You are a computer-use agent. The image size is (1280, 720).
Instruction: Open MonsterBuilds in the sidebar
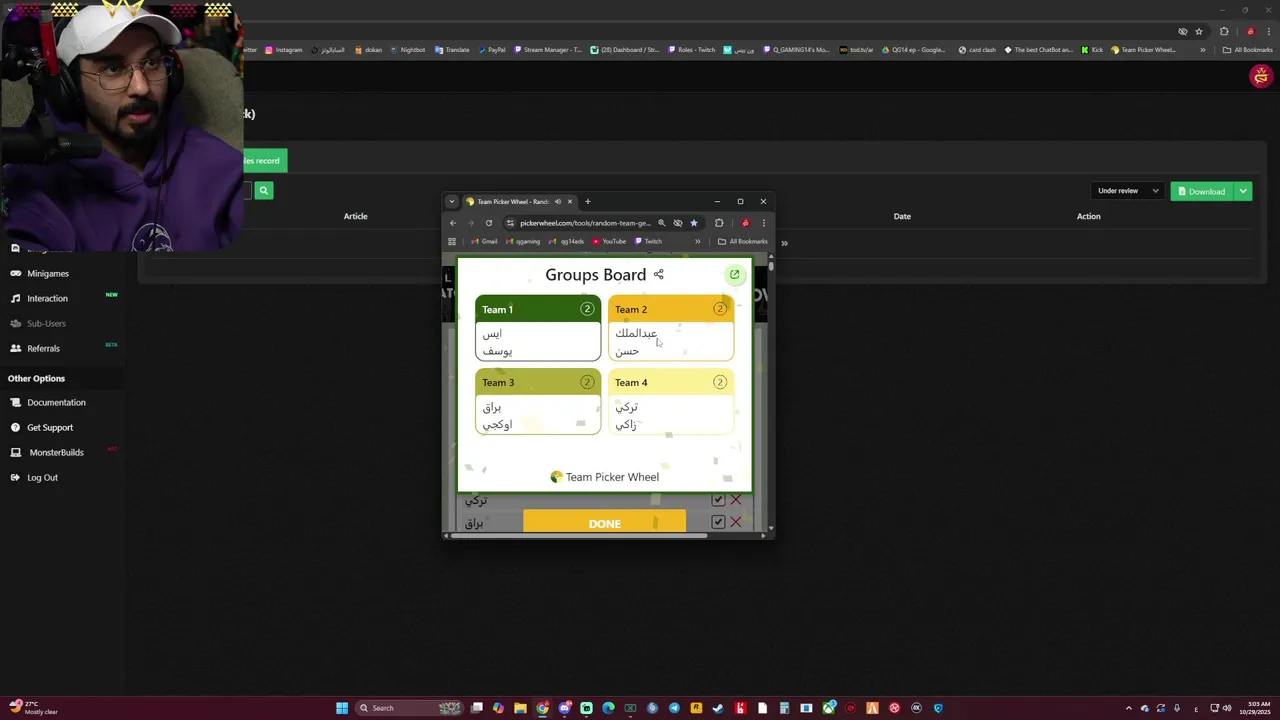[56, 452]
